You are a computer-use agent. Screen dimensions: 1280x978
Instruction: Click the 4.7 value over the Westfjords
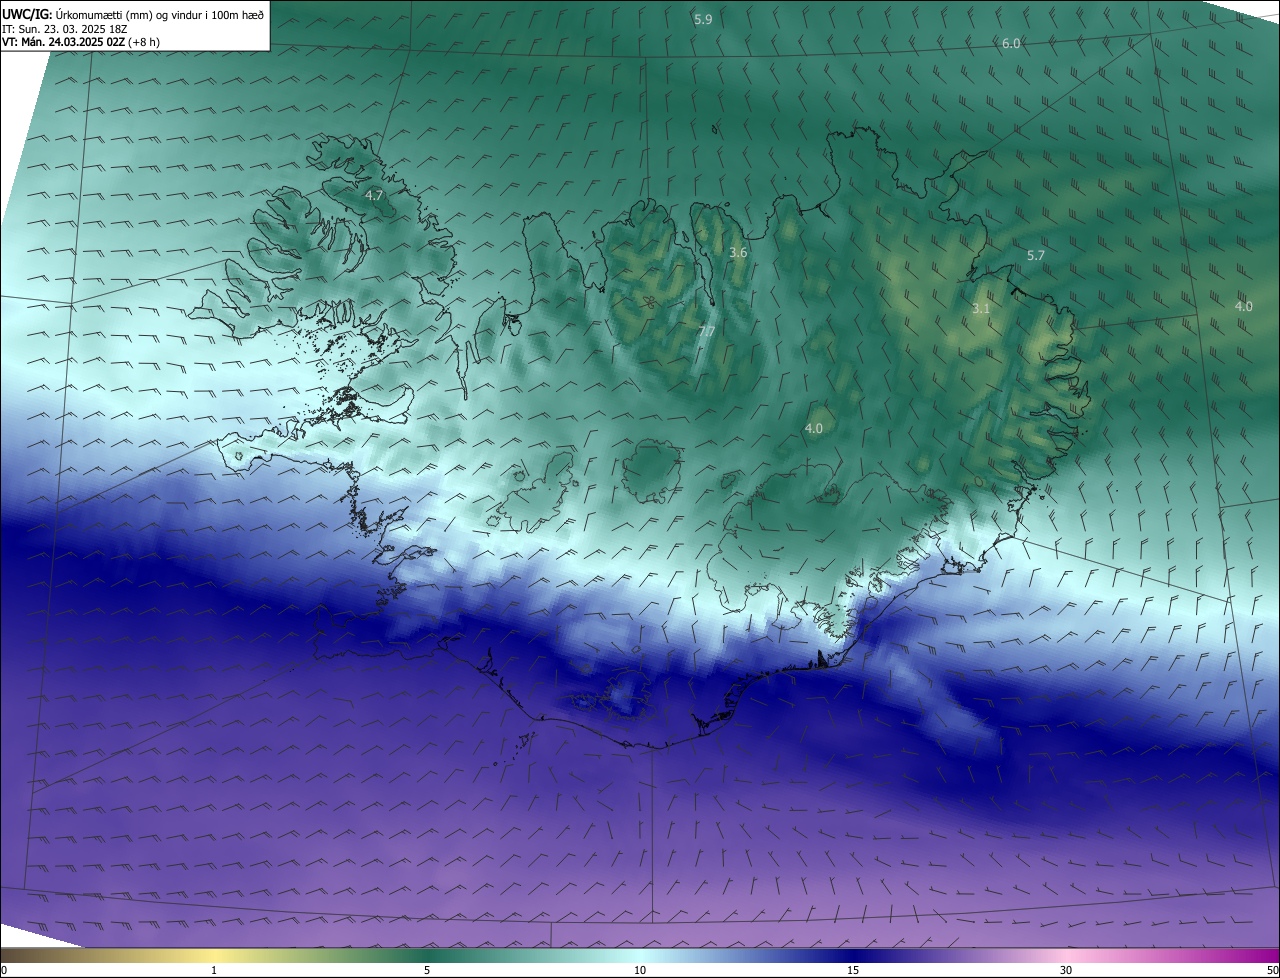374,196
